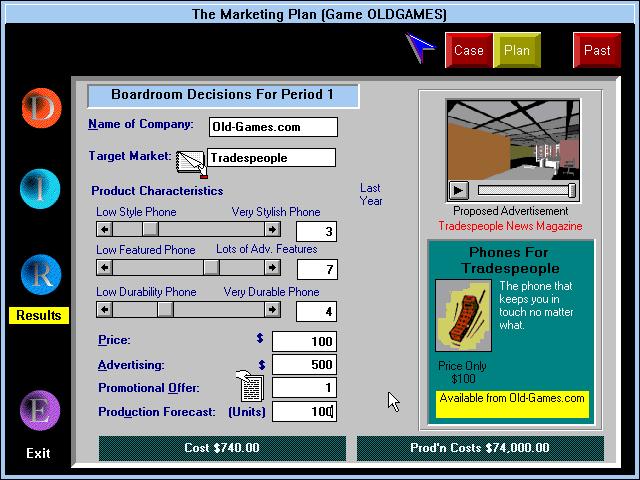640x480 pixels.
Task: Open the Past tab
Action: point(597,50)
